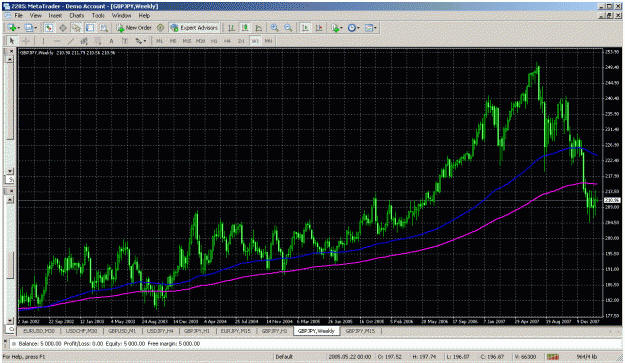
Task: Switch to bar chart display
Action: tap(231, 28)
